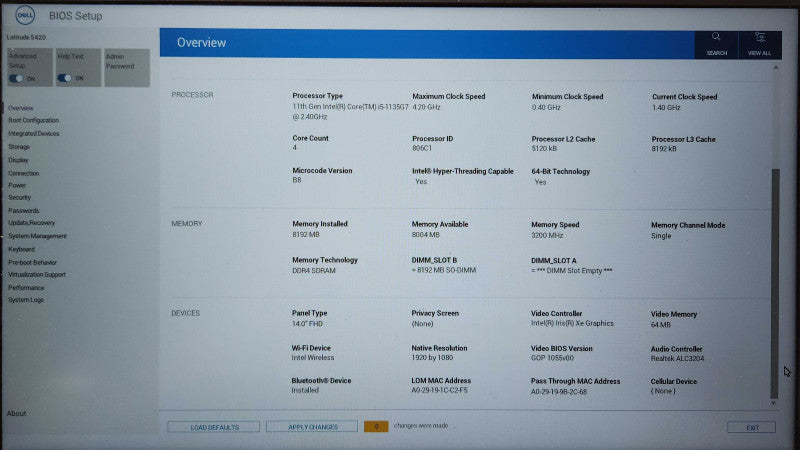Open Update,Recovery section
The image size is (800, 450).
[32, 223]
